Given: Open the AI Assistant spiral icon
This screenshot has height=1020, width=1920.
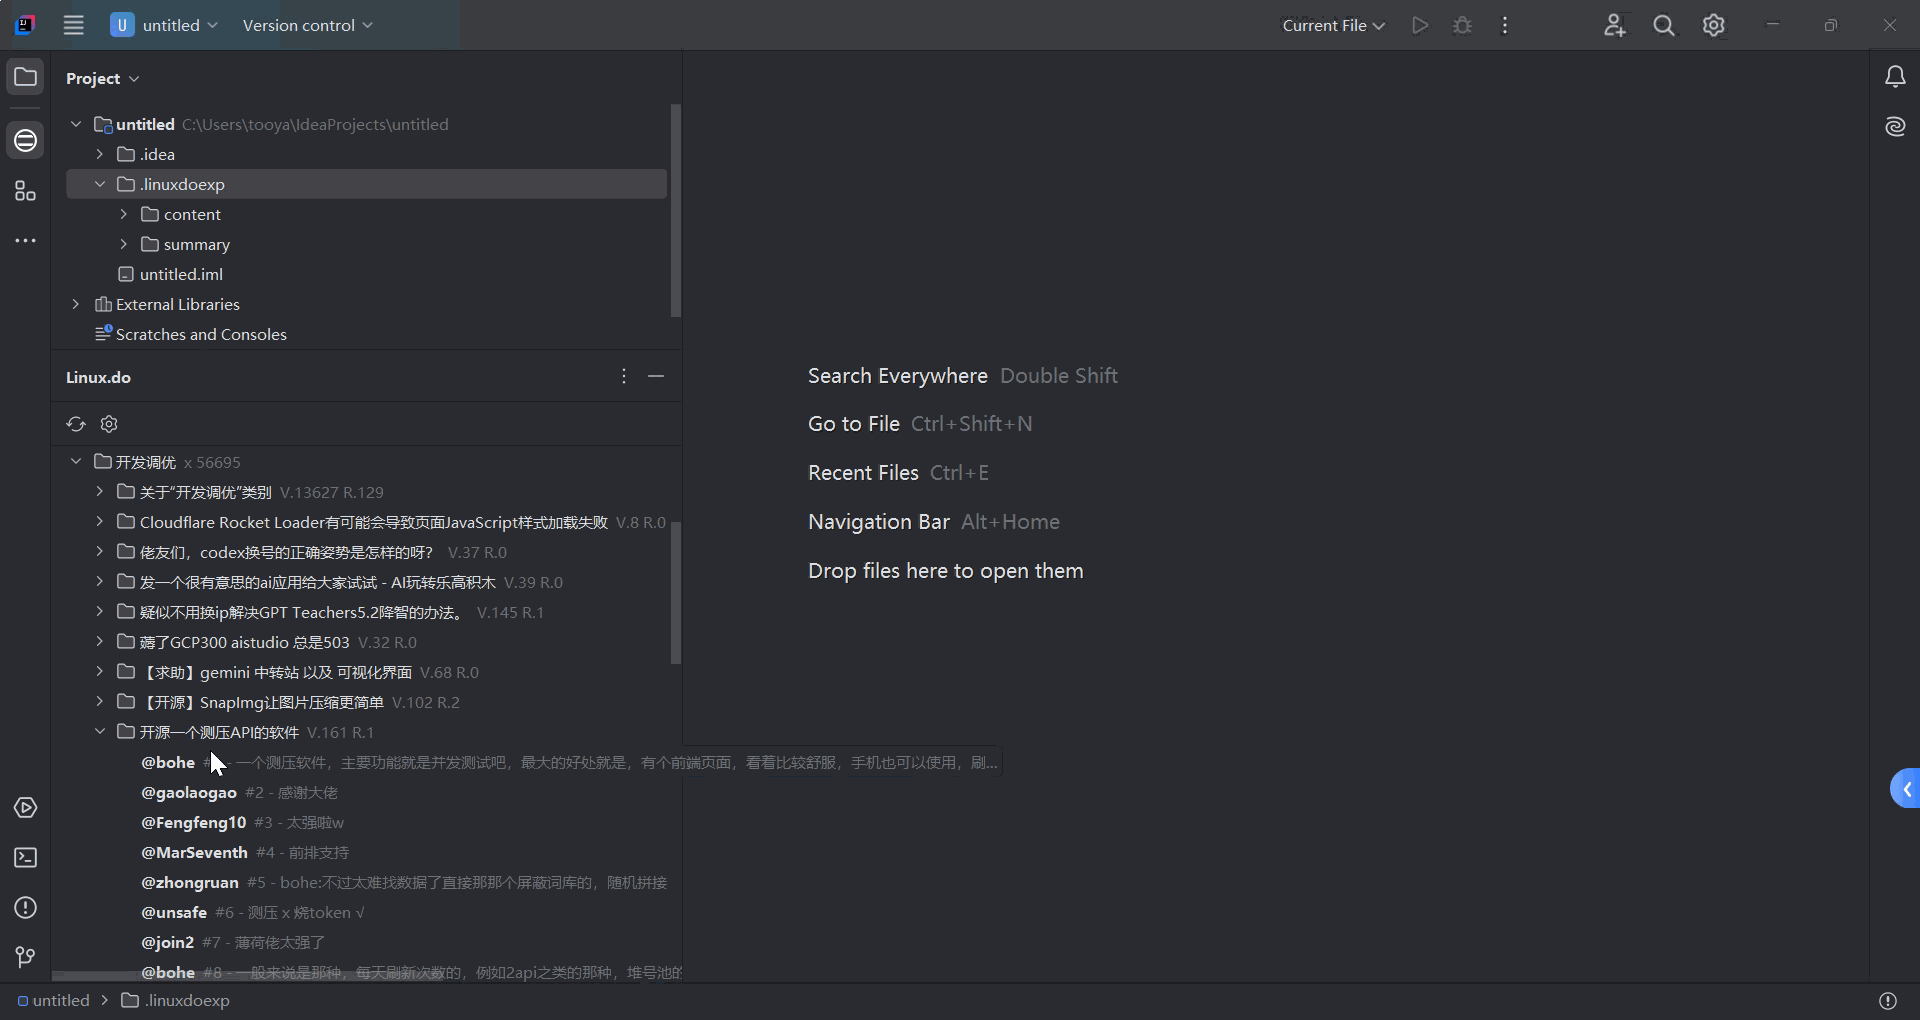Looking at the screenshot, I should point(1894,127).
